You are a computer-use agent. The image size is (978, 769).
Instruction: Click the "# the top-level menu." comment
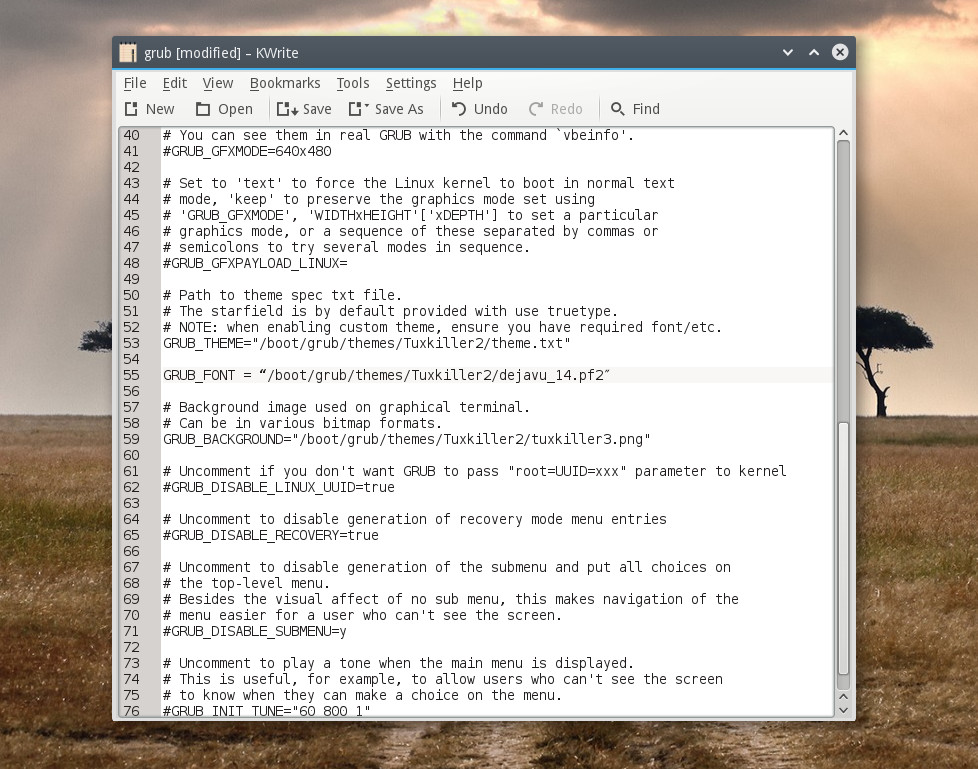click(x=246, y=583)
